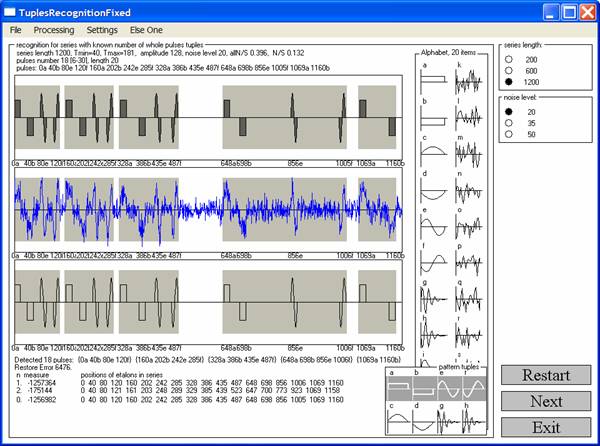Click result row 2 measure -175144

click(41, 390)
